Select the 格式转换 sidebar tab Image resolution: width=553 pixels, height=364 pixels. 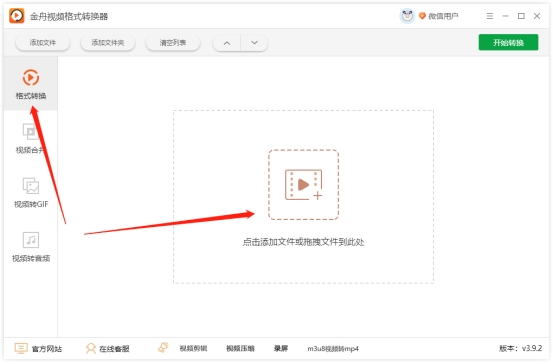(x=31, y=84)
